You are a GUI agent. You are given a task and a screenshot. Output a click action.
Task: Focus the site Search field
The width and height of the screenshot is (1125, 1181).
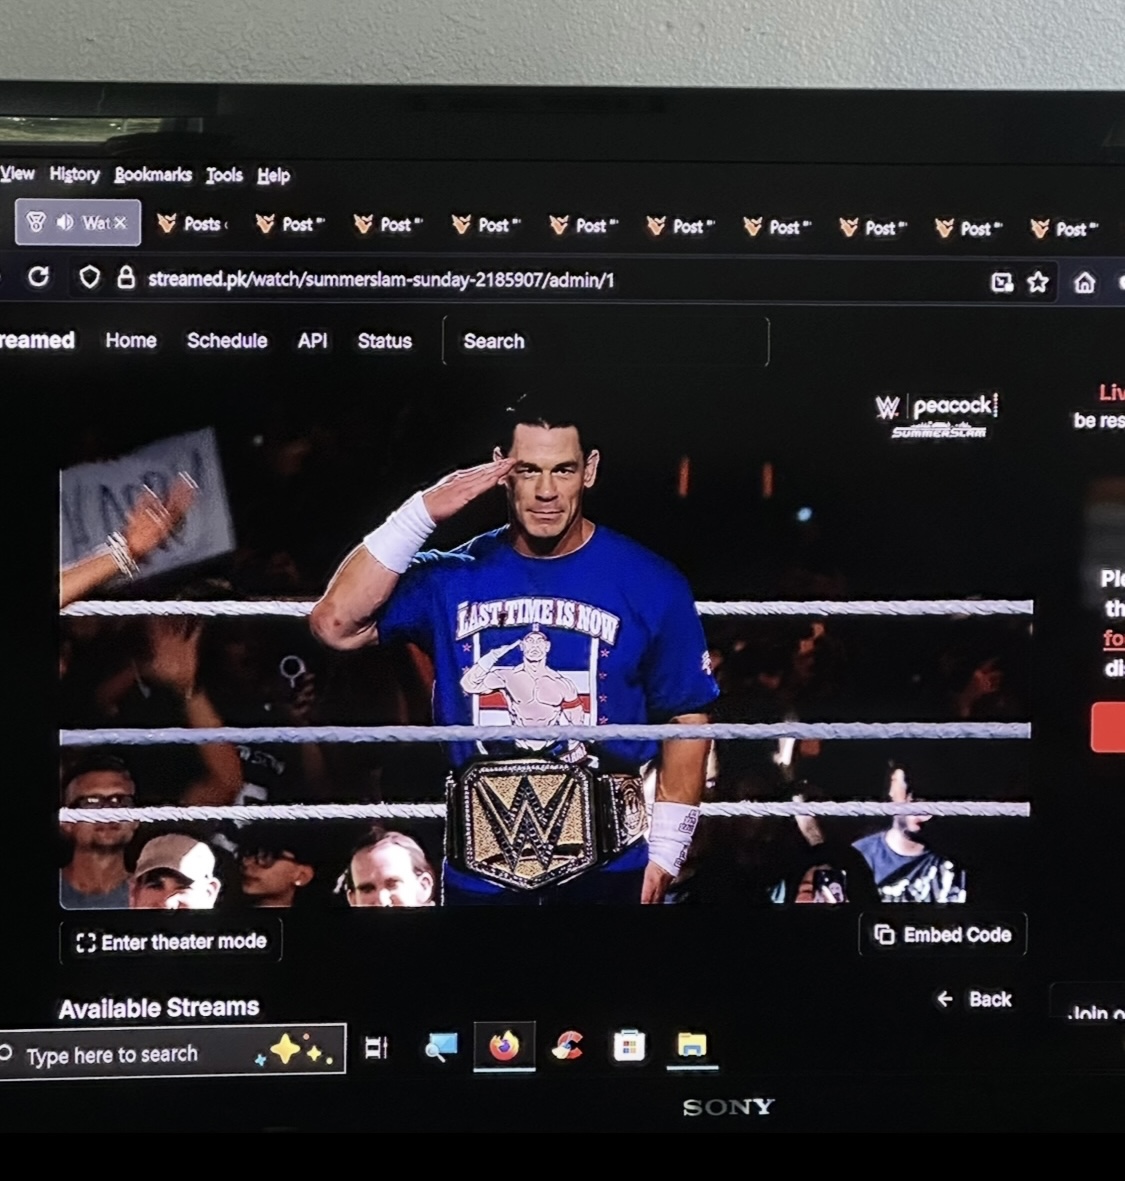tap(605, 341)
